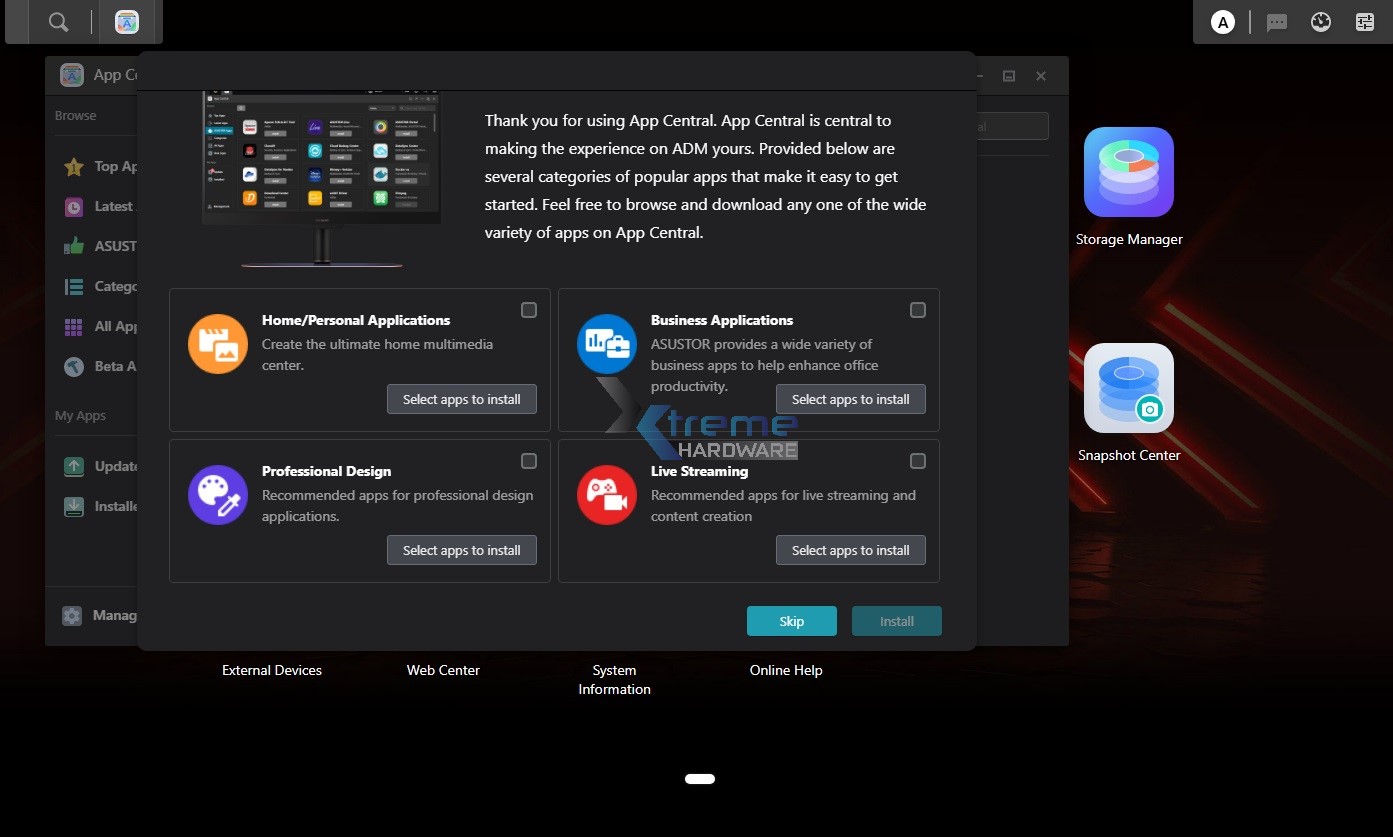Screen dimensions: 1393x837
Task: Click the App Central taskbar icon
Action: (127, 22)
